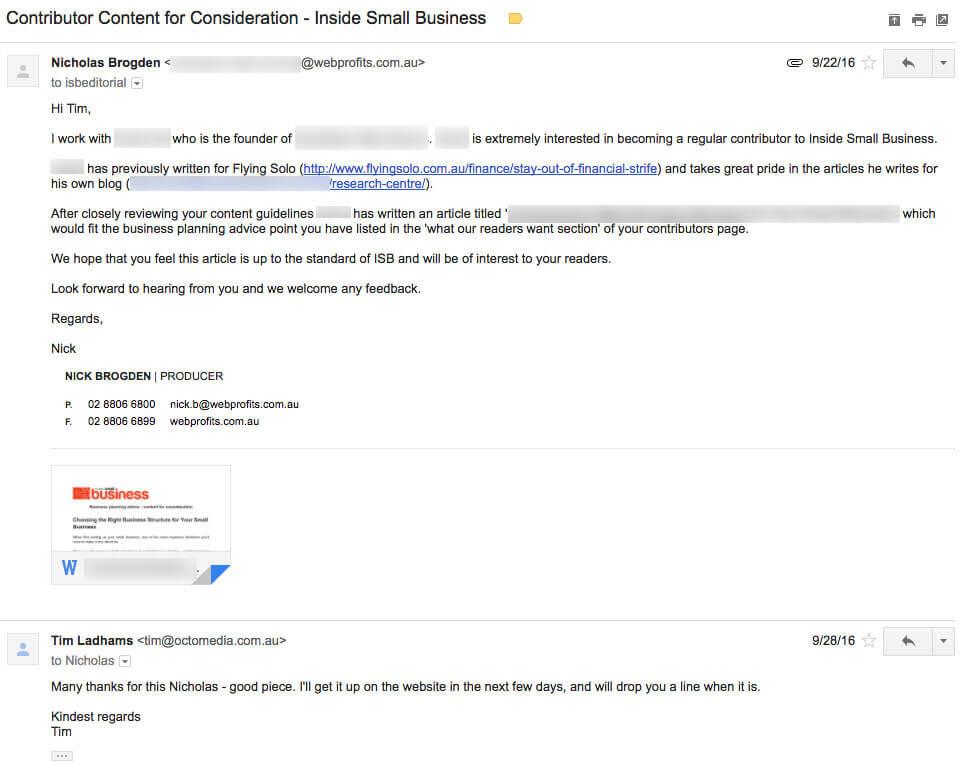Image resolution: width=961 pixels, height=766 pixels.
Task: Show details arrow next to 'to Nicholas'
Action: click(125, 661)
